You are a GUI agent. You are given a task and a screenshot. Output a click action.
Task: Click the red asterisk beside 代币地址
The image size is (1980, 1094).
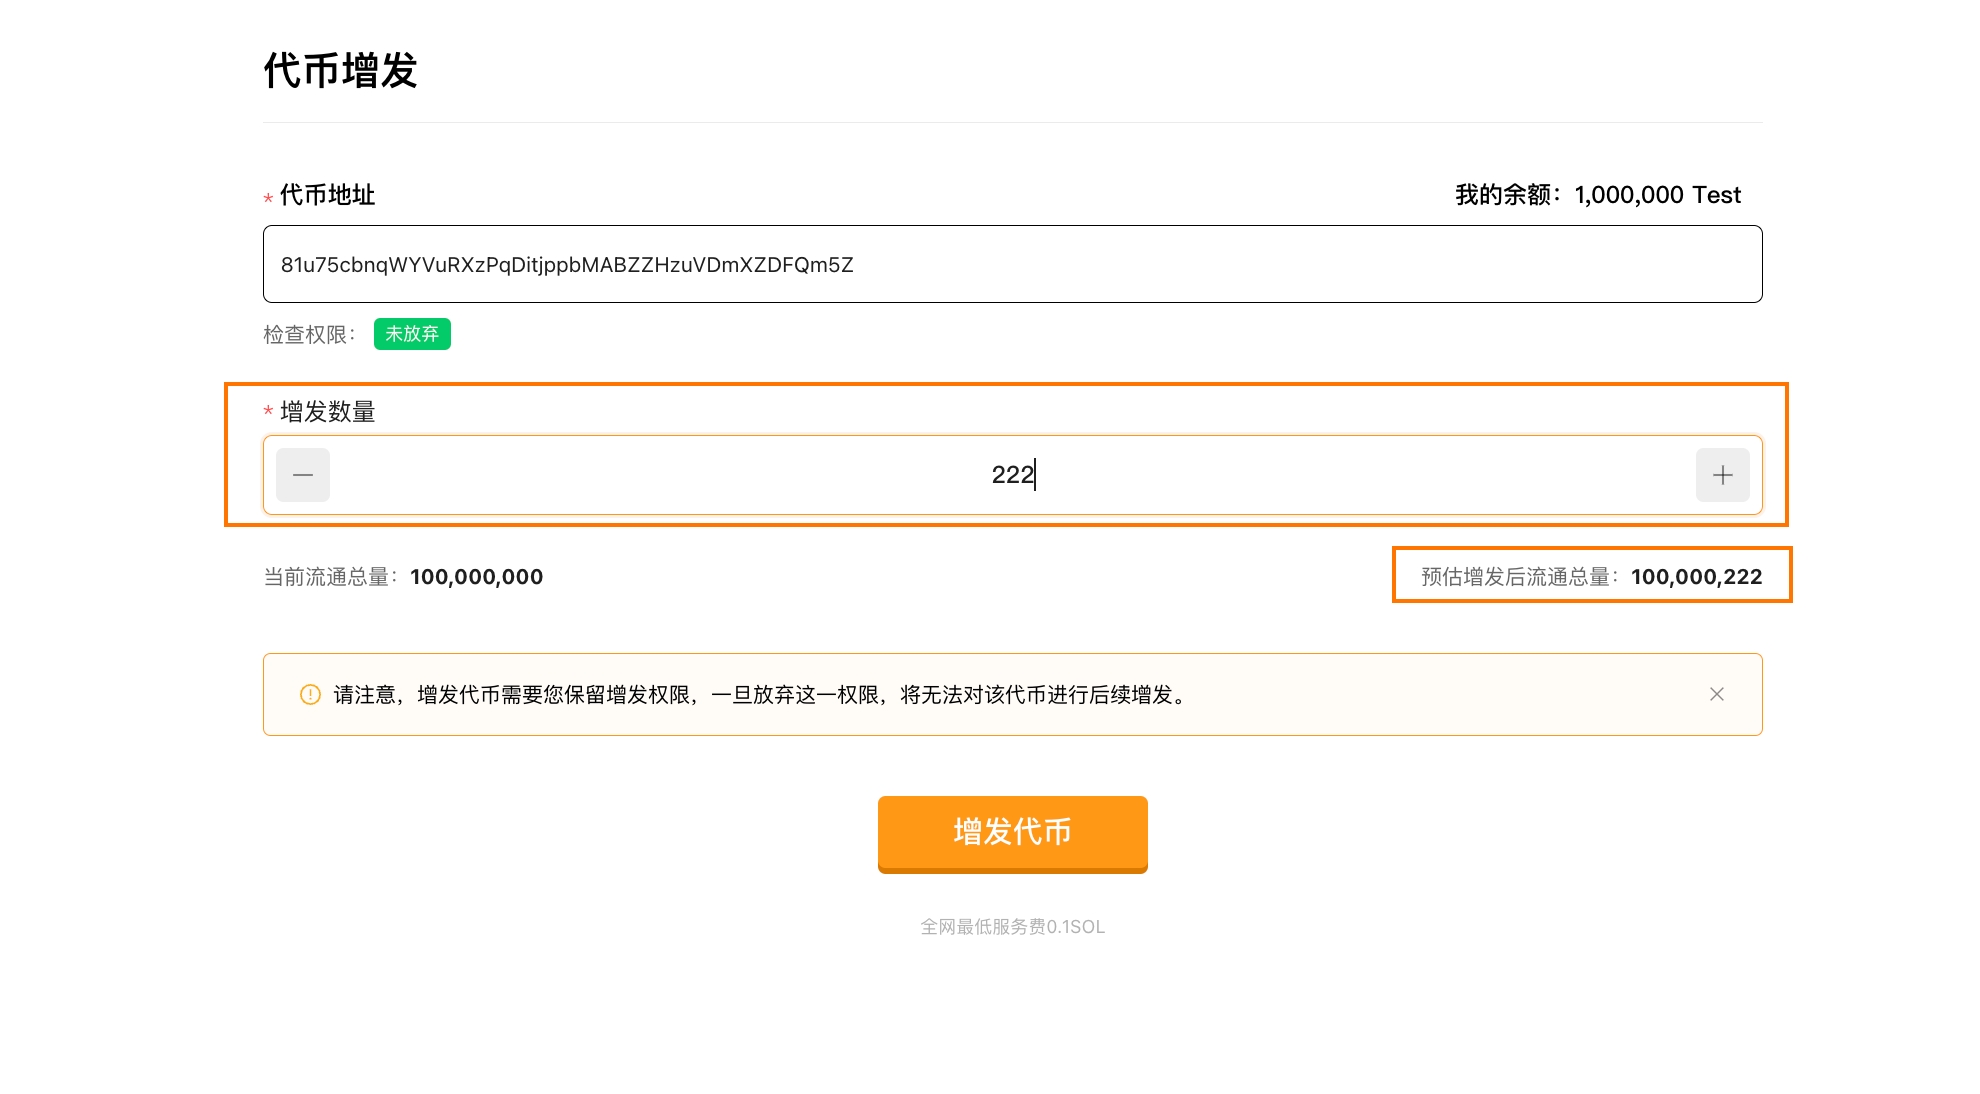(x=268, y=198)
